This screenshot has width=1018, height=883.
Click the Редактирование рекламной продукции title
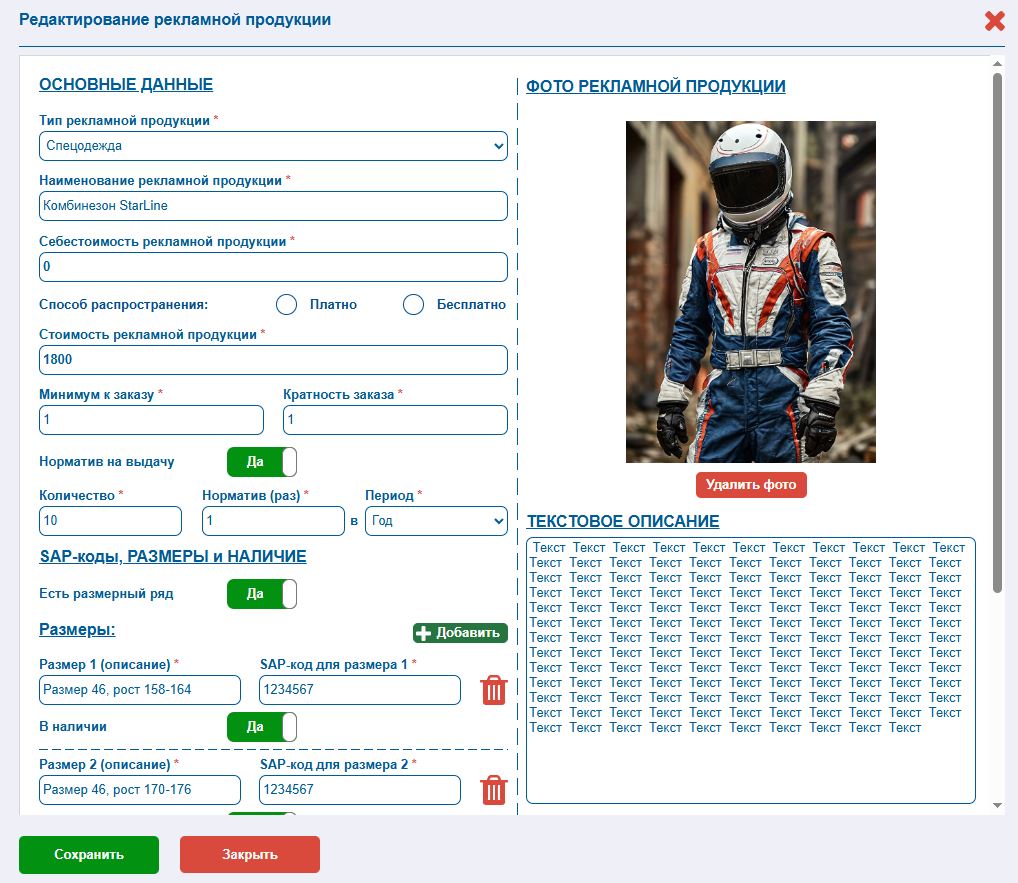click(x=175, y=19)
